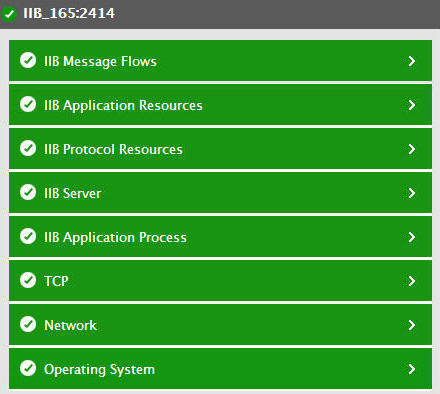Open the Network label

70,325
